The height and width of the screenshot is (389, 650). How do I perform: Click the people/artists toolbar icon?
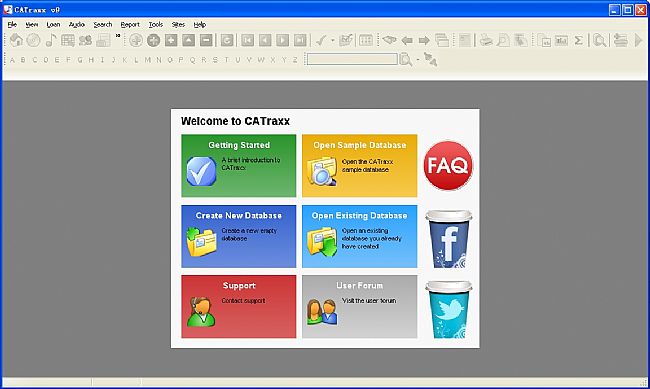pos(85,40)
